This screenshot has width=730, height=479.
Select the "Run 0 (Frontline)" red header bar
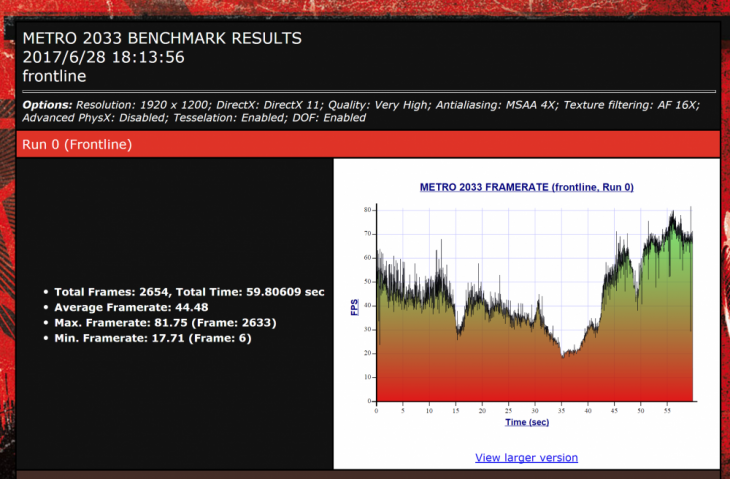pyautogui.click(x=77, y=145)
